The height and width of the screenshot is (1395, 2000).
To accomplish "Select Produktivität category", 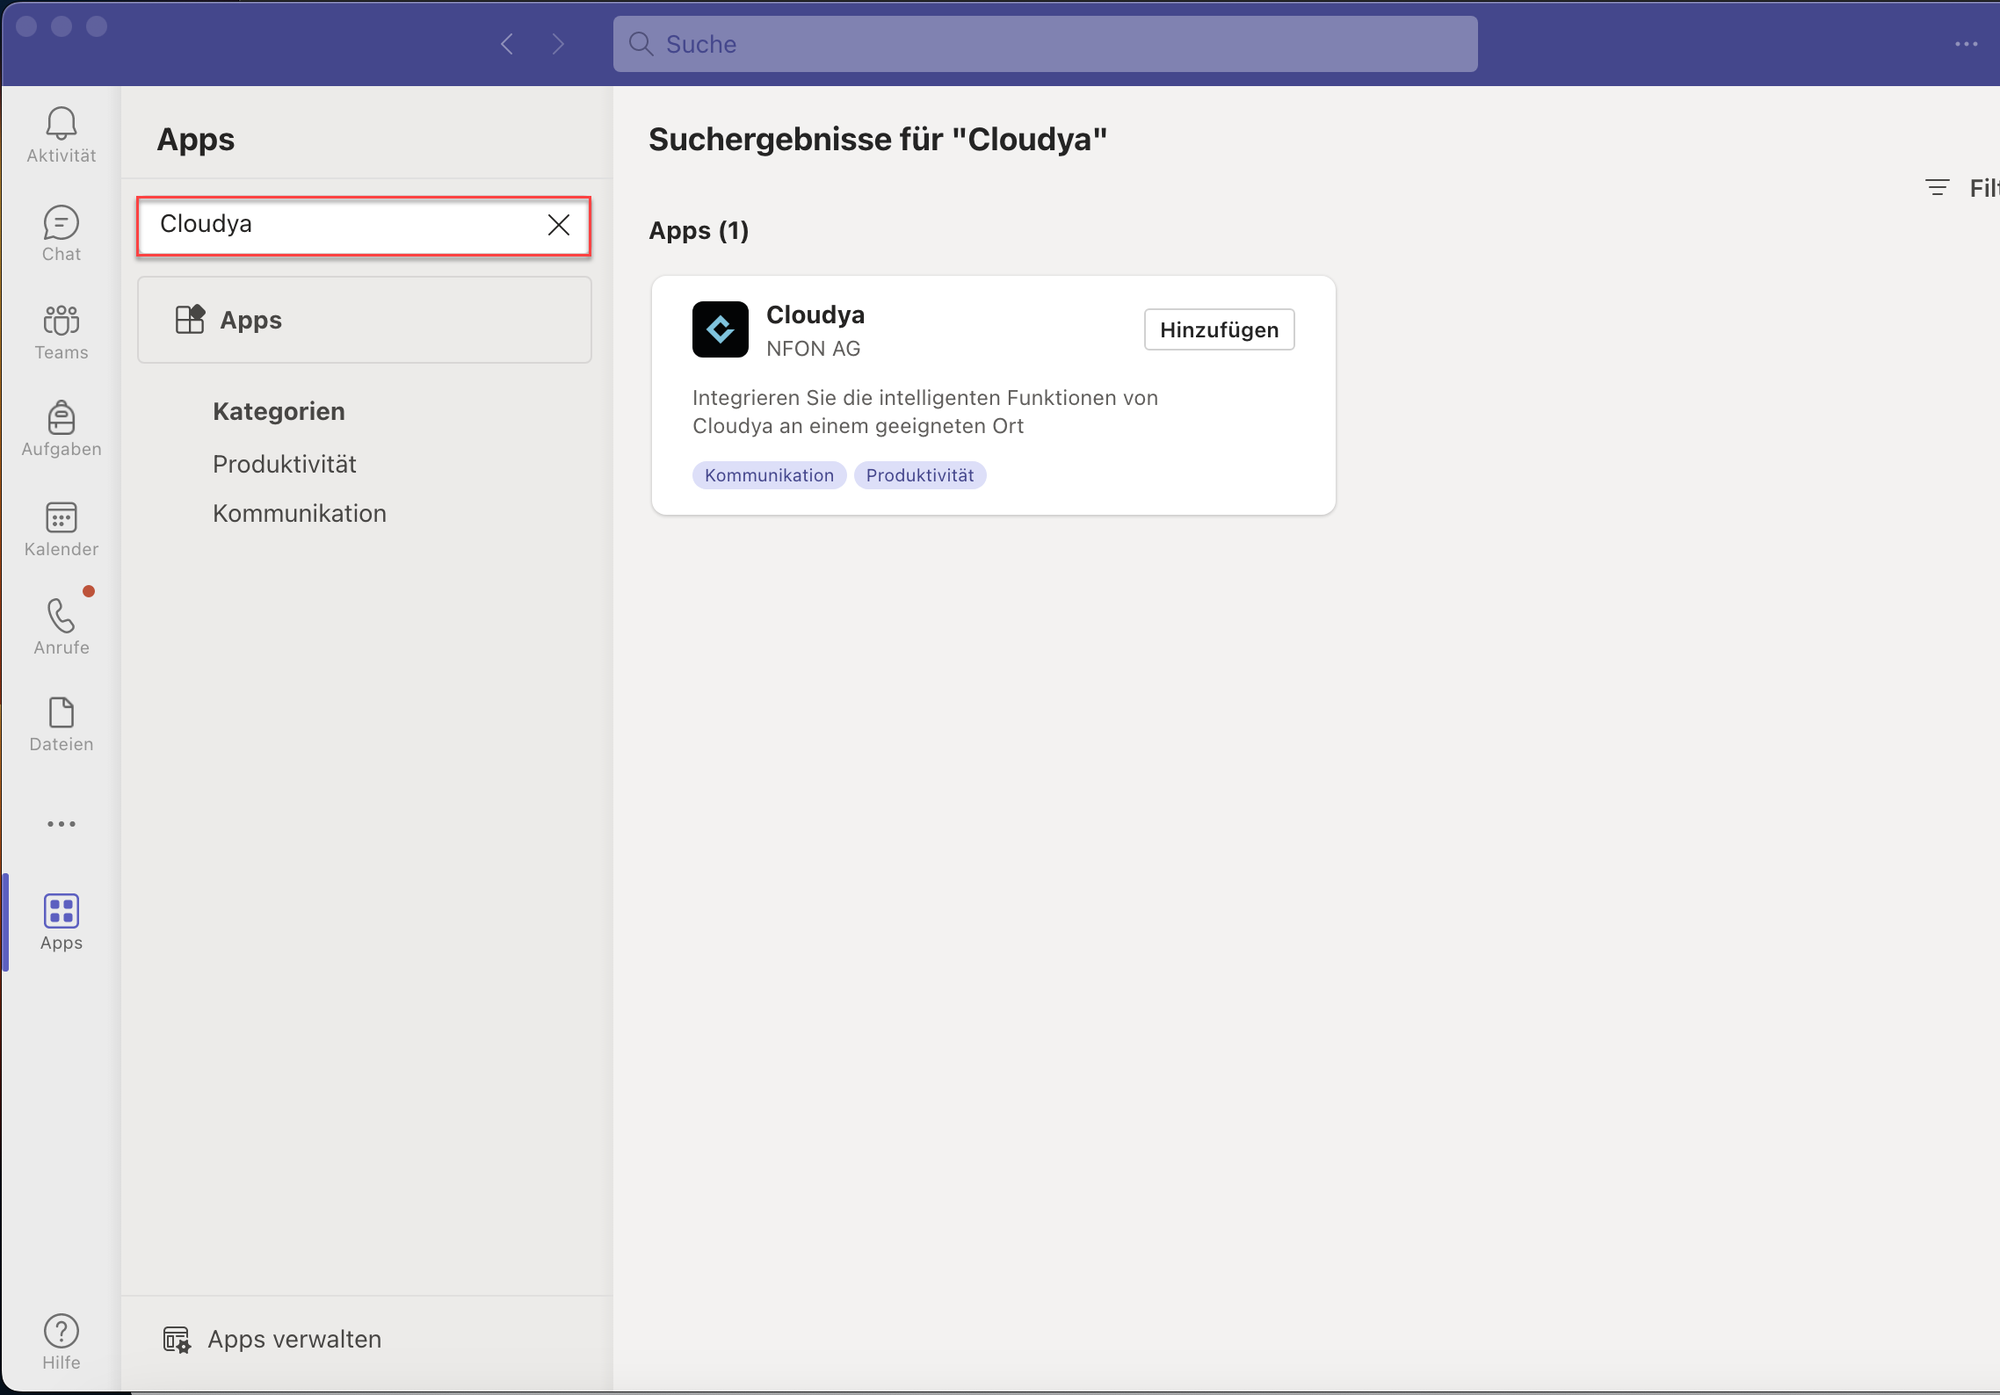I will [x=284, y=464].
